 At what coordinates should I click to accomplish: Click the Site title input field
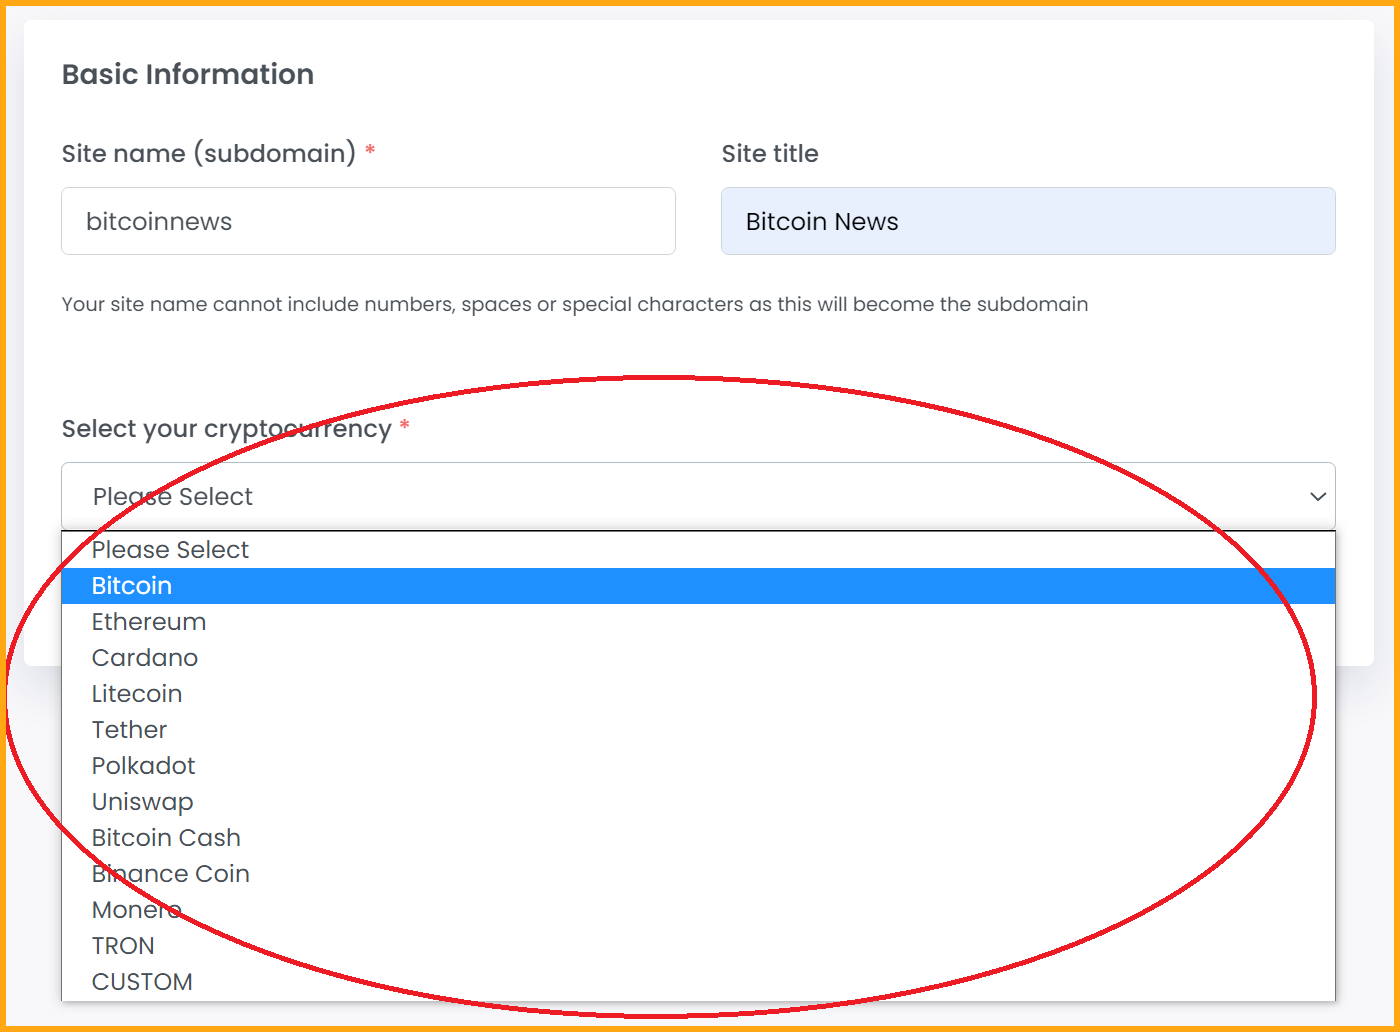1028,221
